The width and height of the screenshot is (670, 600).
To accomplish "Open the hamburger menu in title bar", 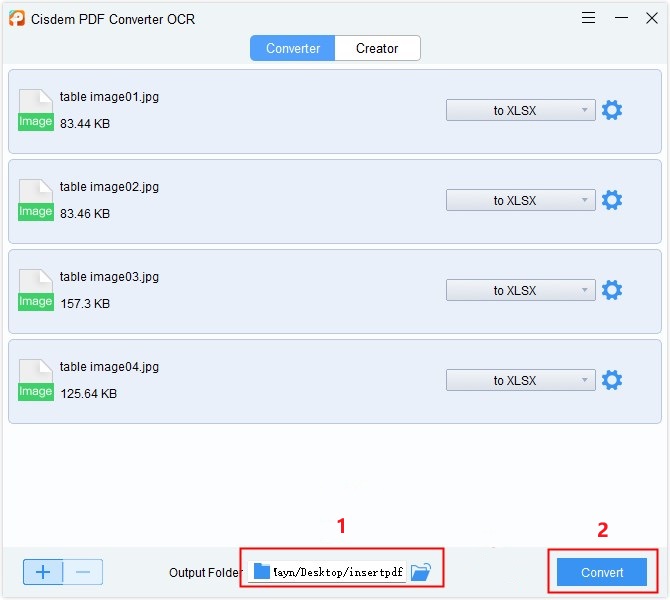I will click(x=588, y=18).
